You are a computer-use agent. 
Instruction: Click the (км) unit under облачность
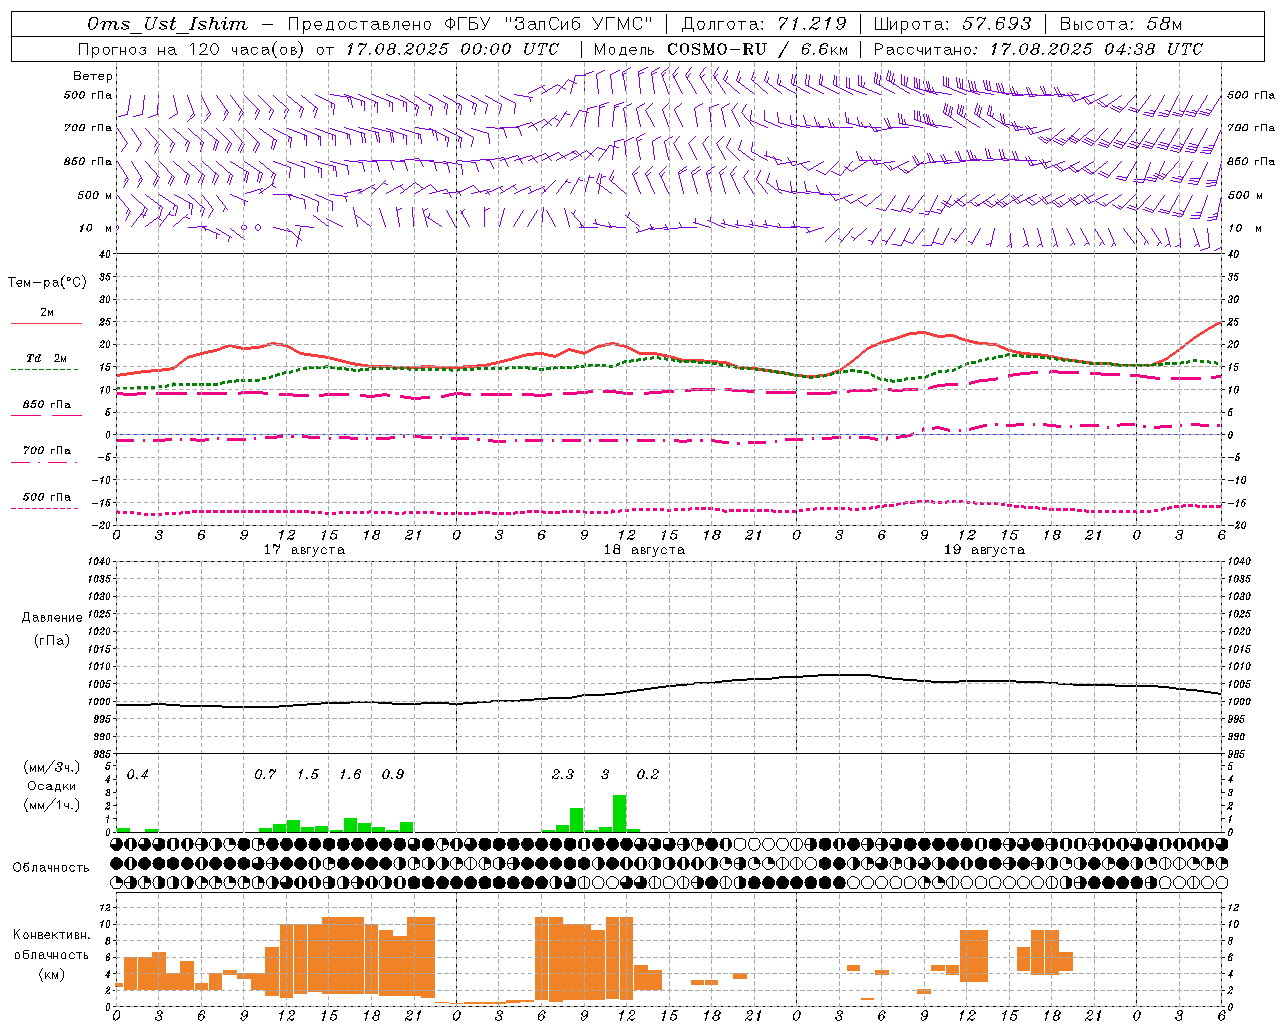[x=51, y=974]
